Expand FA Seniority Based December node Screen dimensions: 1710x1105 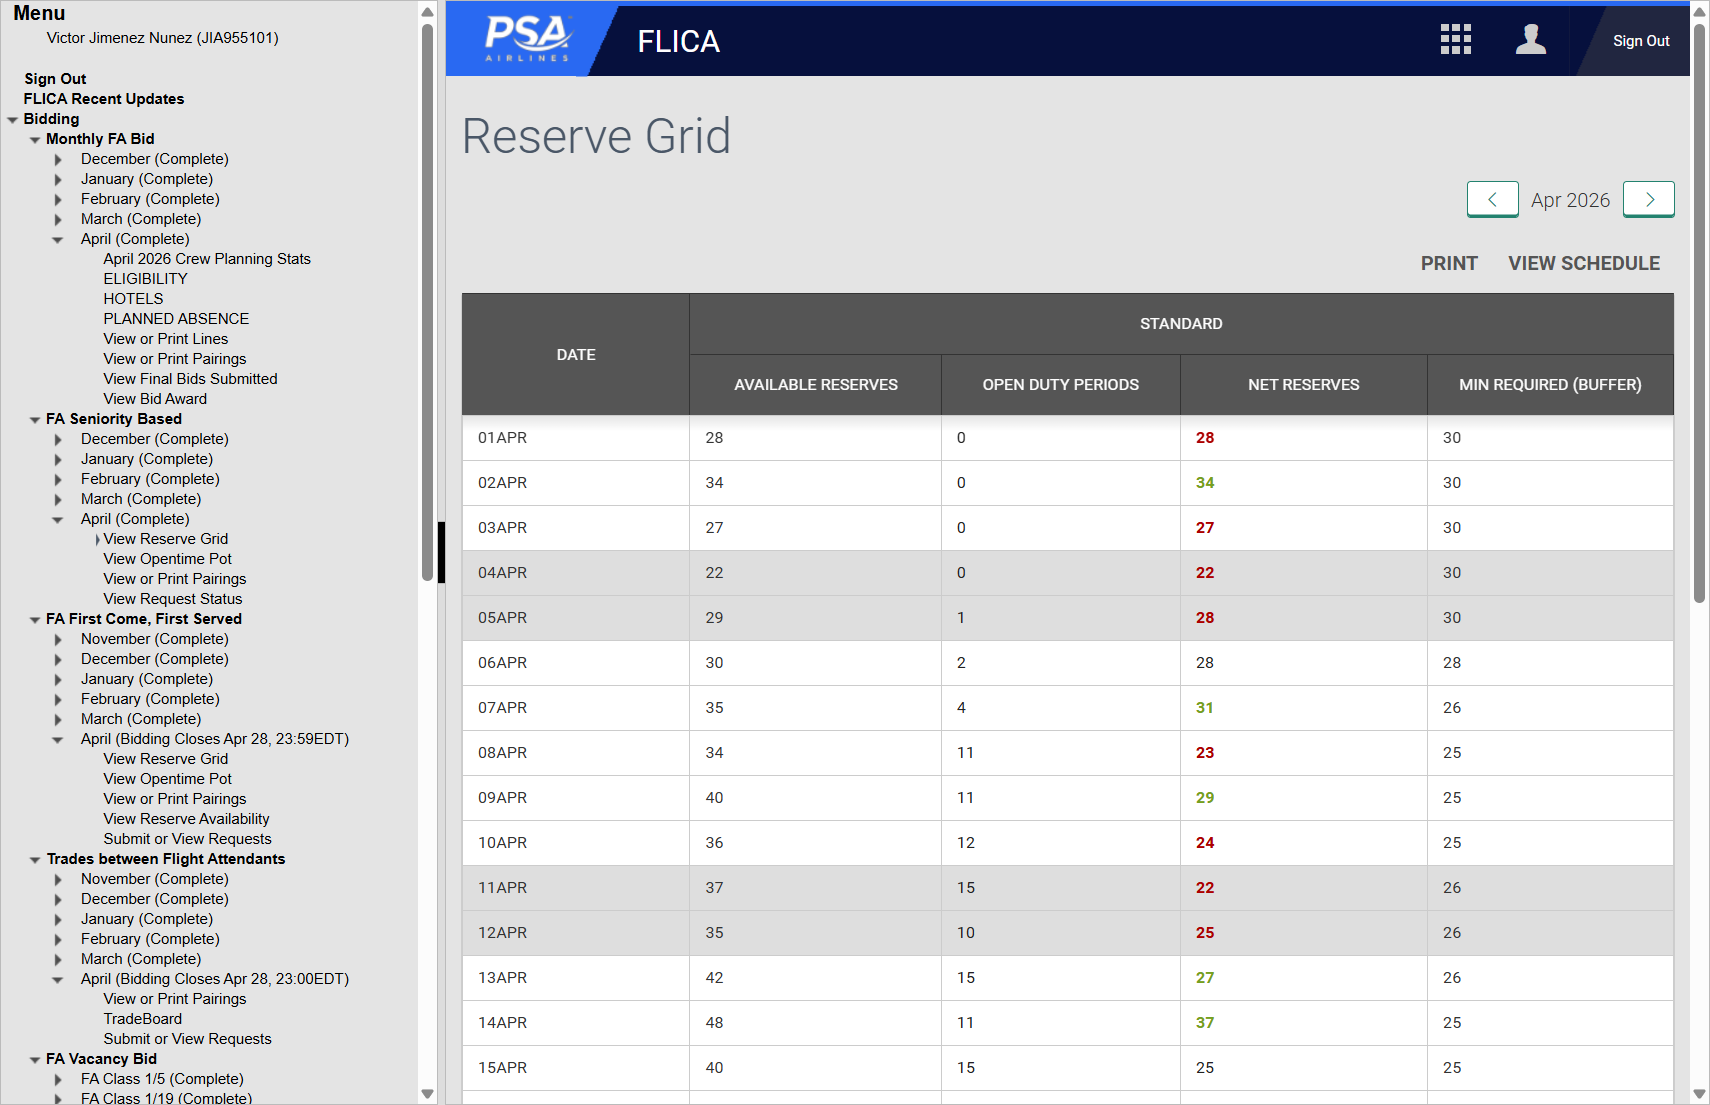58,440
